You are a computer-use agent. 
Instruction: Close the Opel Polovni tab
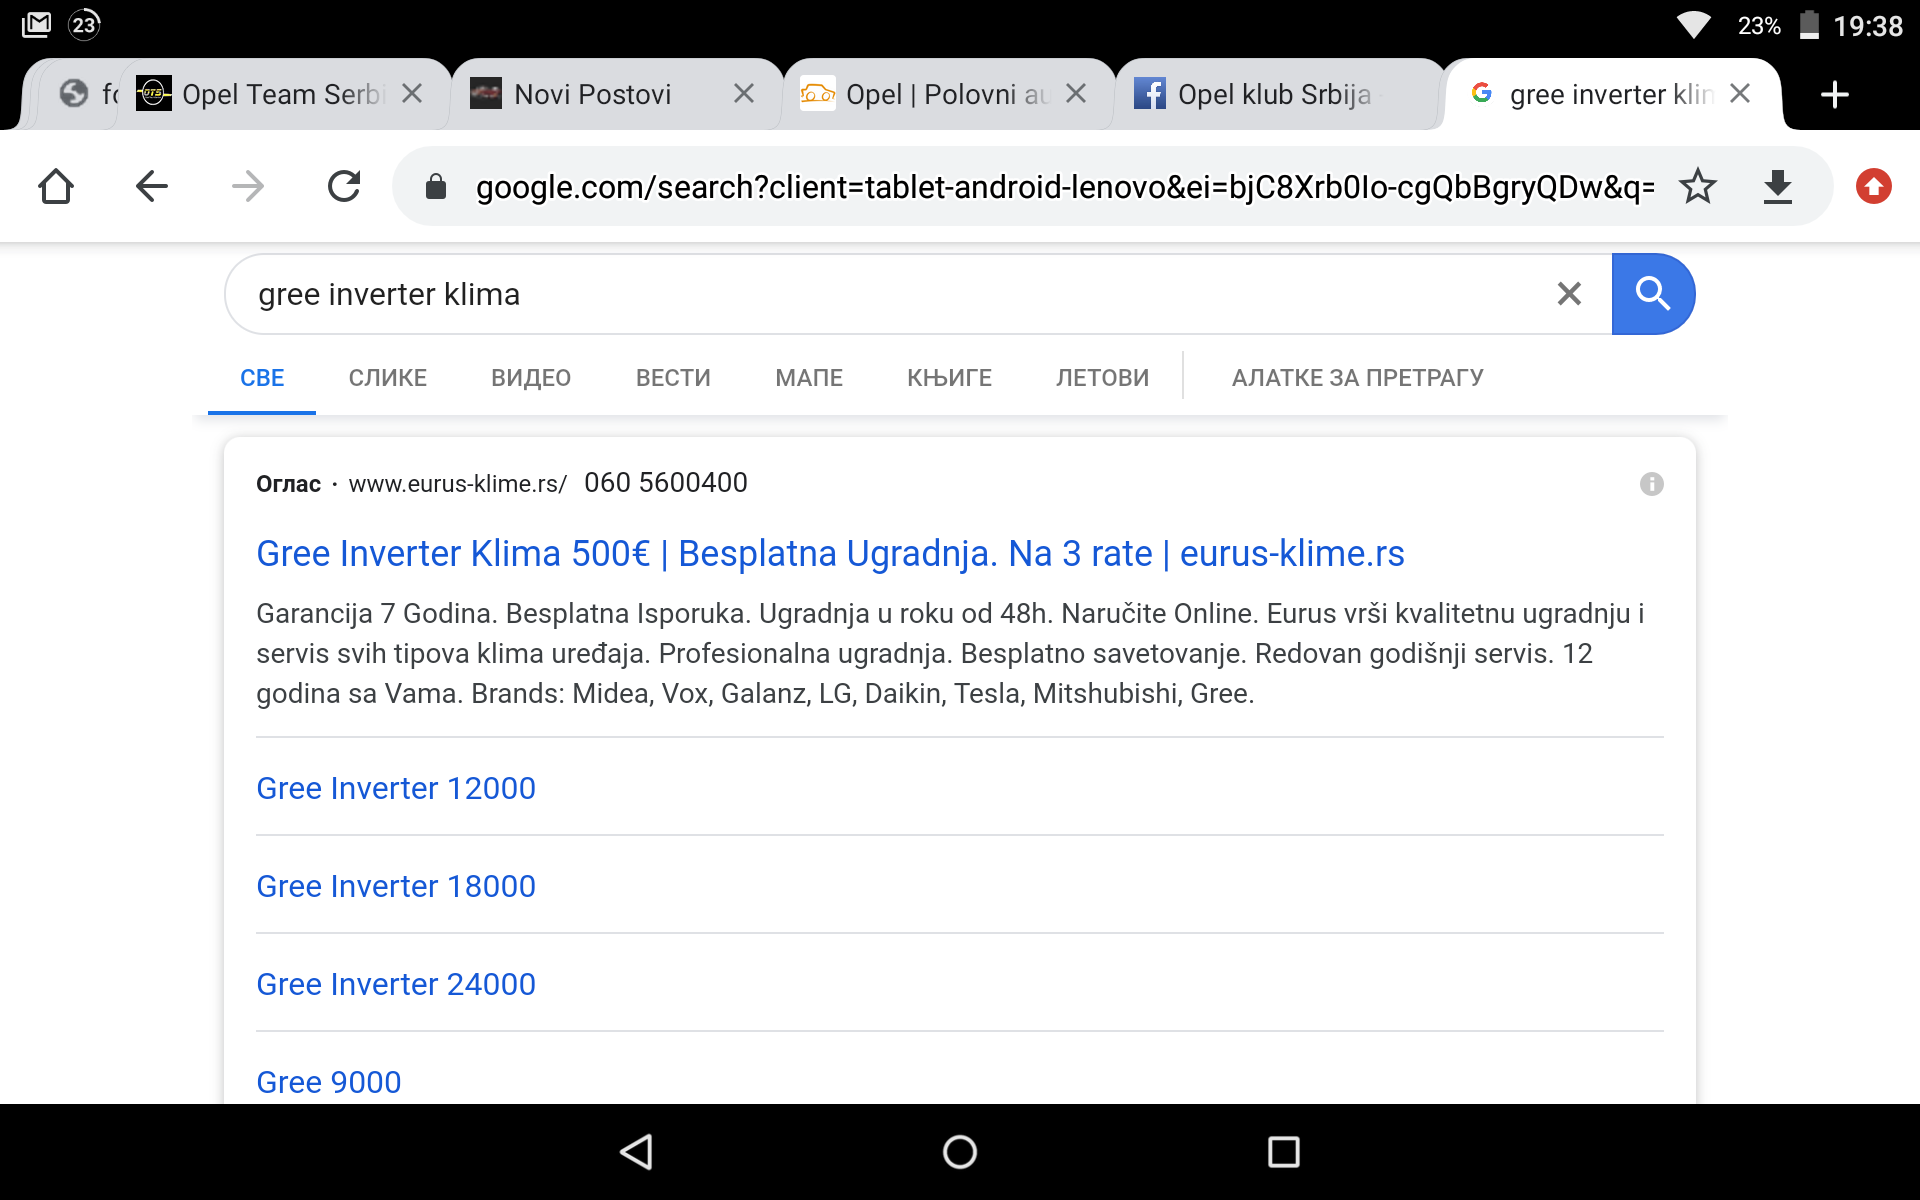point(1076,94)
